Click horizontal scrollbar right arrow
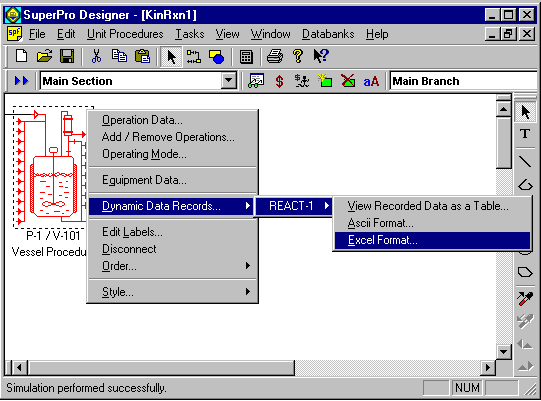 pyautogui.click(x=488, y=368)
